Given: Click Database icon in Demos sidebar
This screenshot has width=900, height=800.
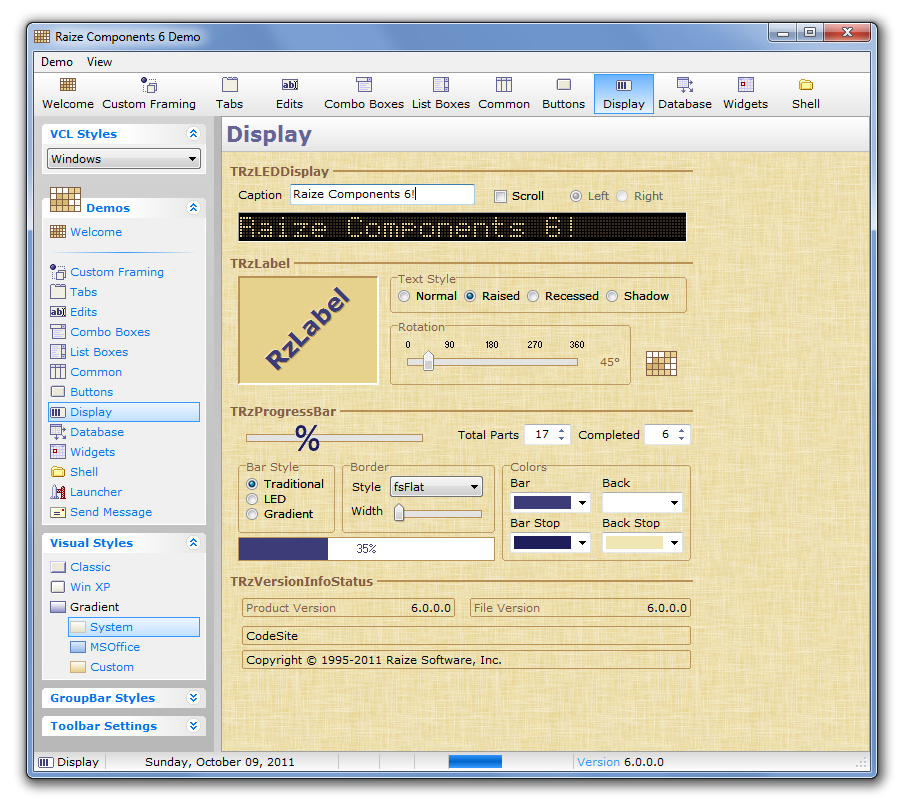Looking at the screenshot, I should point(58,432).
